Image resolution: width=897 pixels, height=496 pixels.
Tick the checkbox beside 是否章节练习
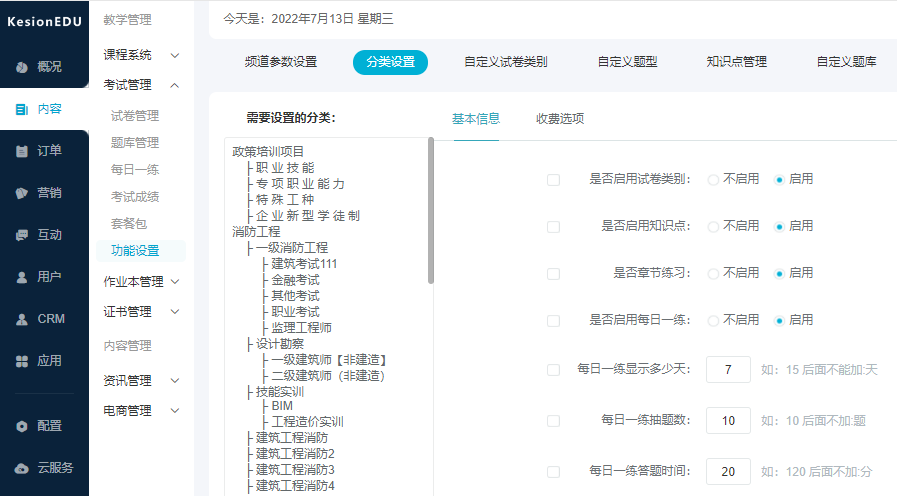pos(553,273)
